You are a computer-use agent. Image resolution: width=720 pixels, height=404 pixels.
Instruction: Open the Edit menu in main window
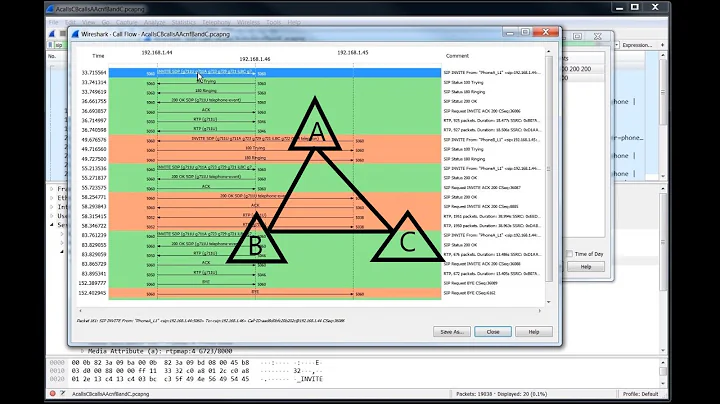(70, 22)
